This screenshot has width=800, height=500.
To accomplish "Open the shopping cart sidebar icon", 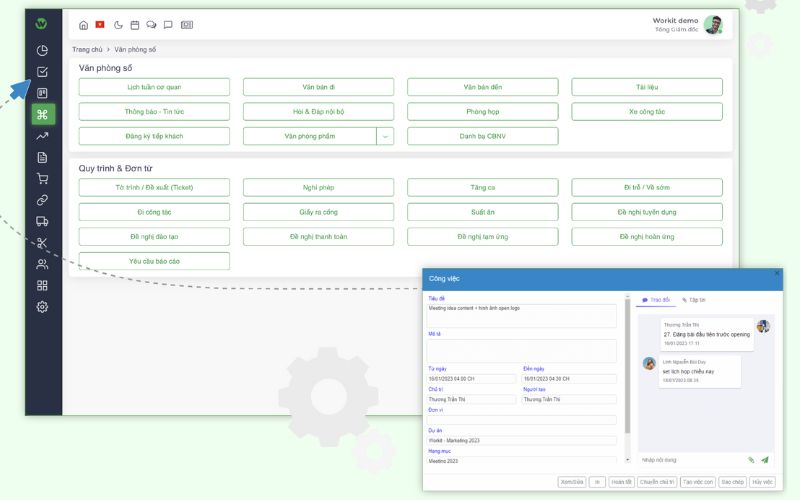I will [x=42, y=179].
